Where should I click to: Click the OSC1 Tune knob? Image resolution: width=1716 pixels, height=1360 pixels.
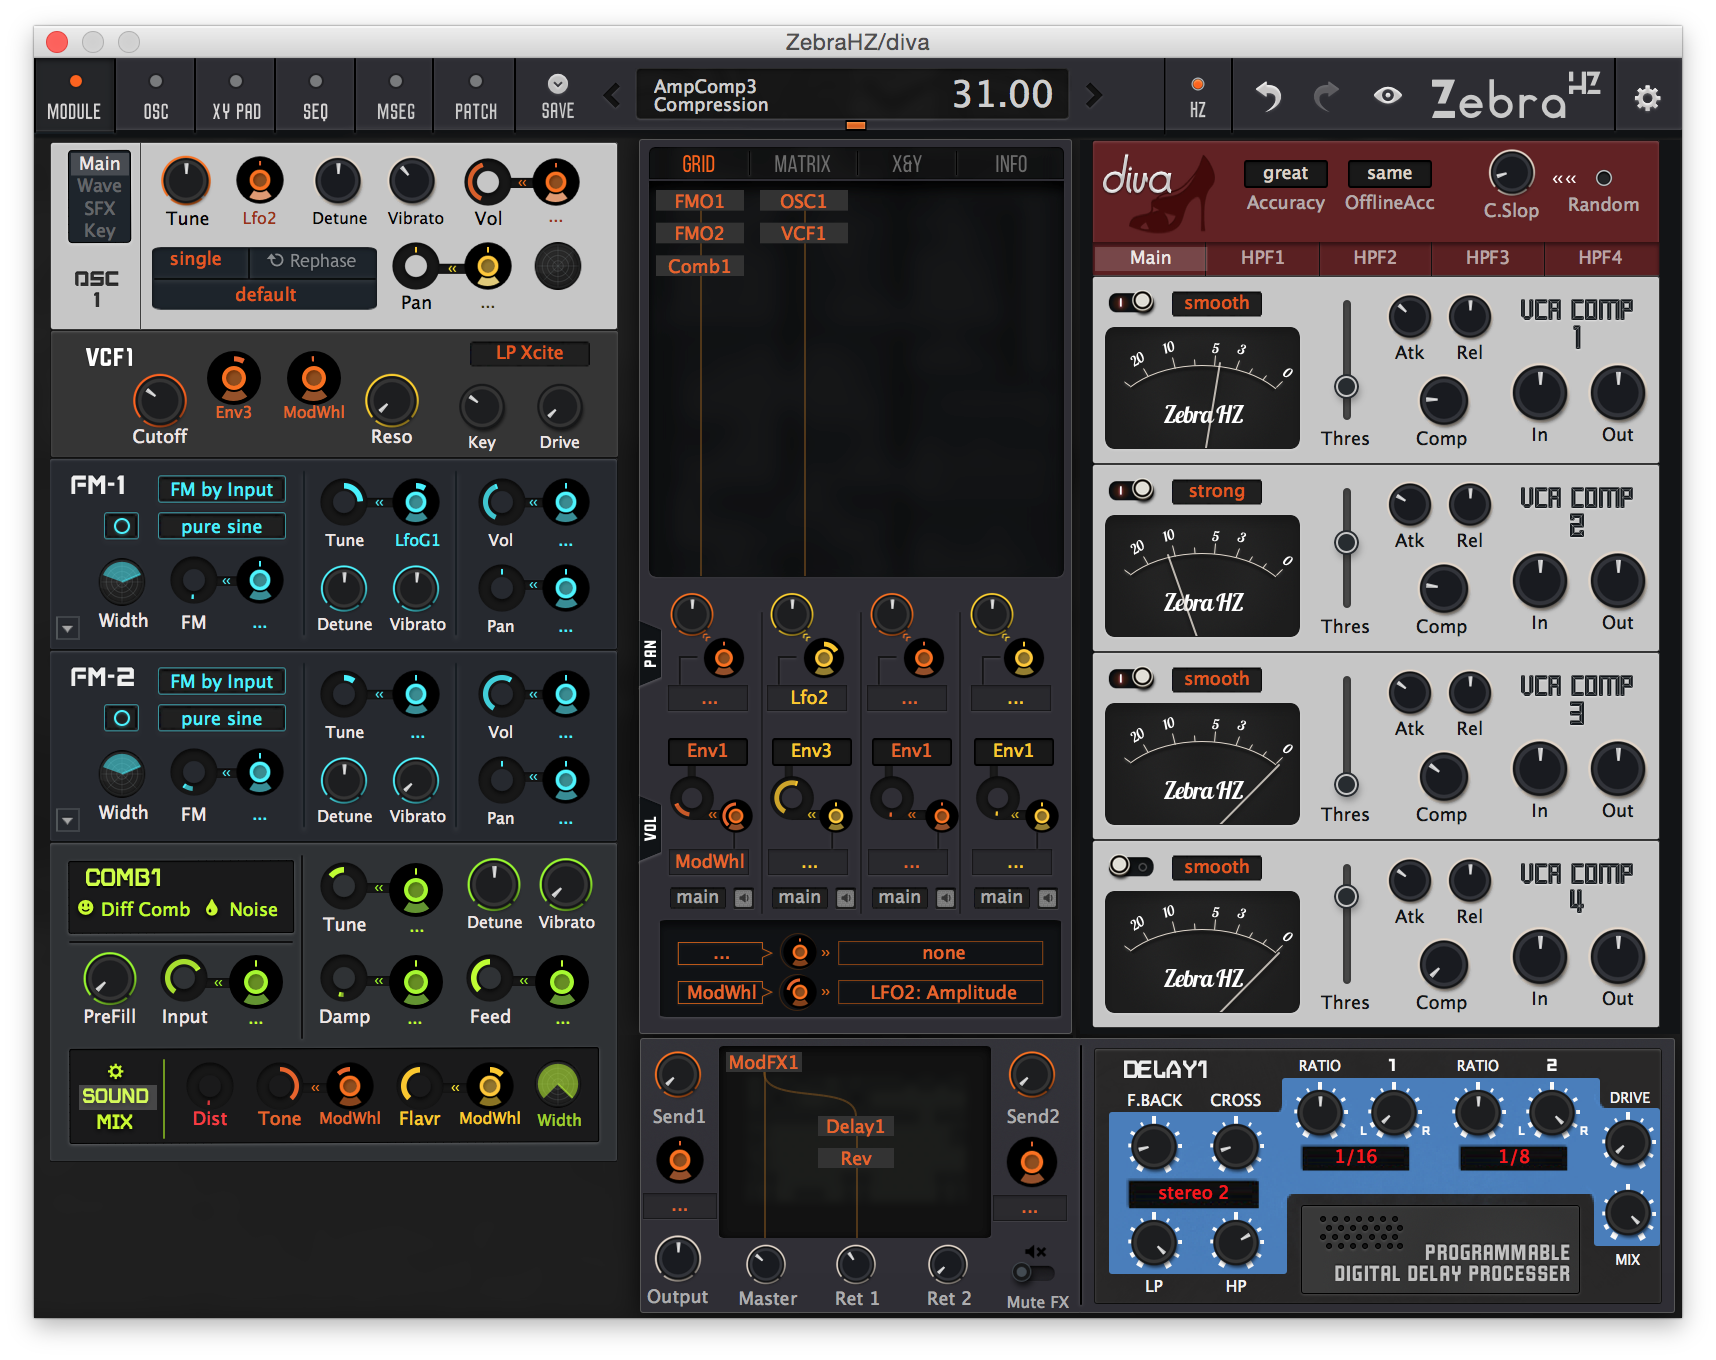(186, 182)
